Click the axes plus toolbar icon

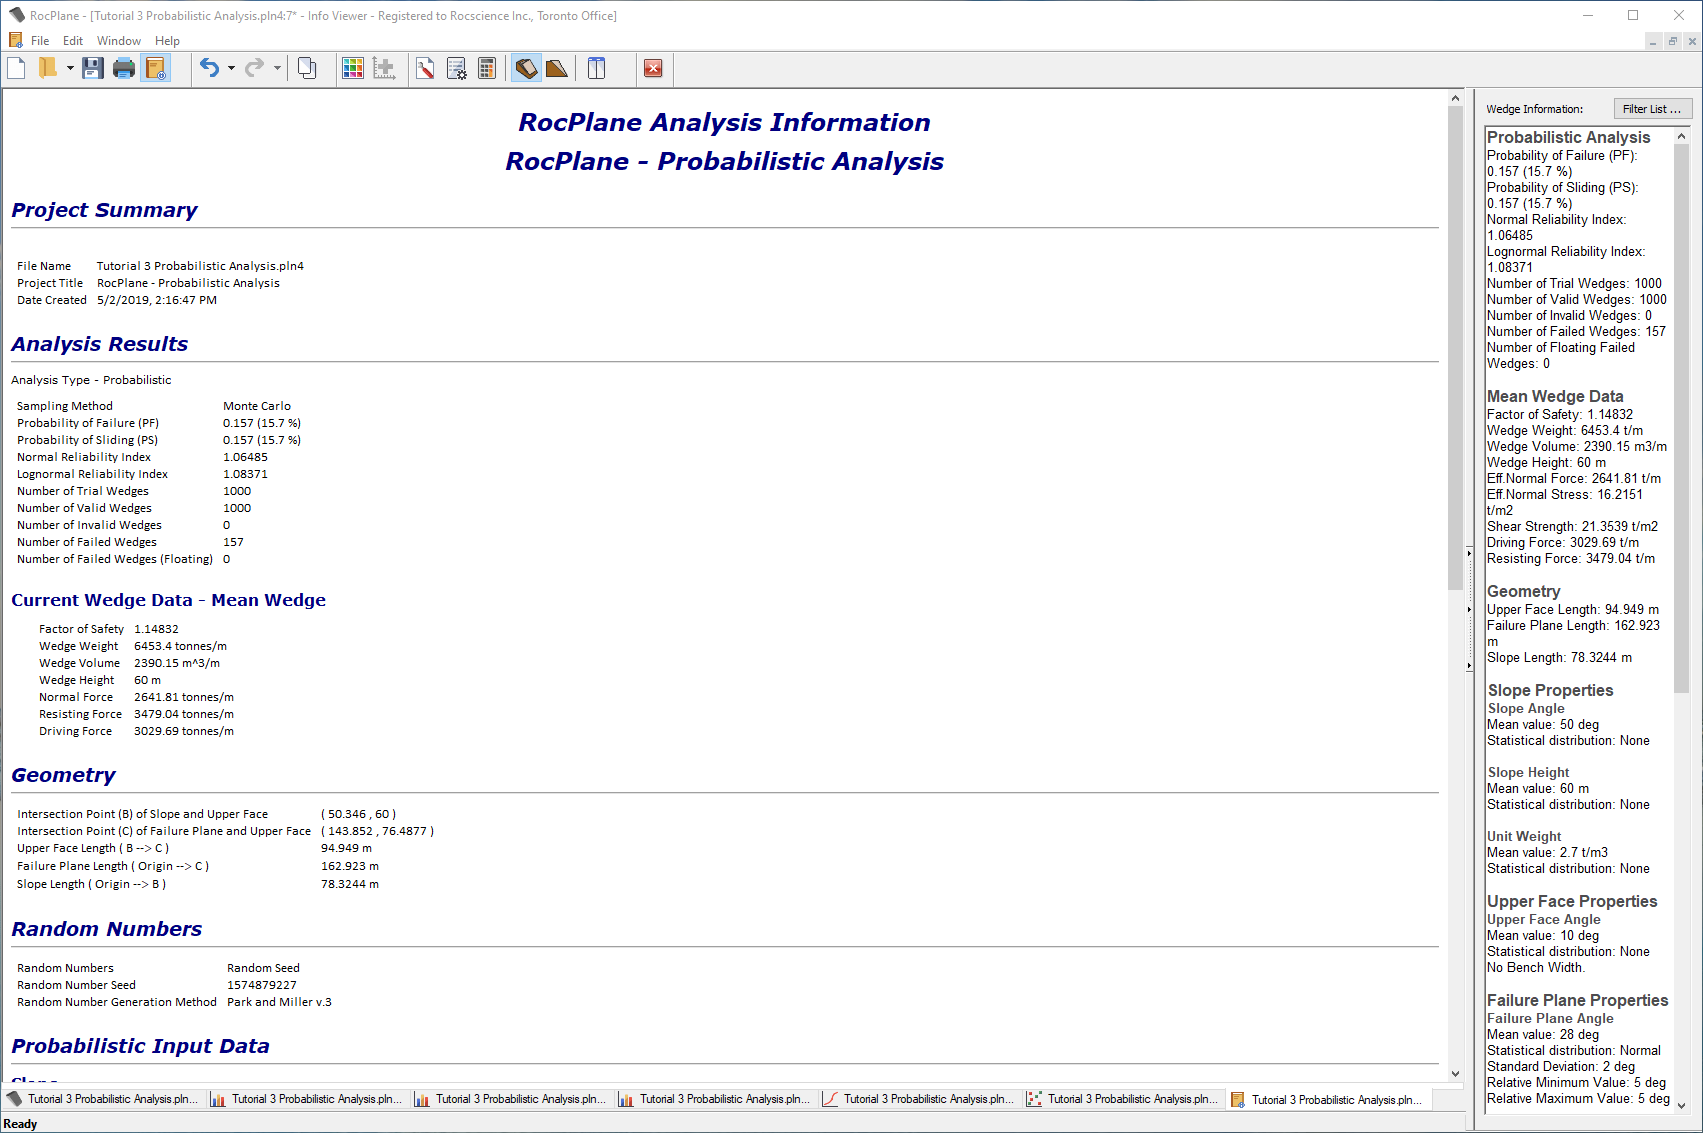pyautogui.click(x=384, y=68)
